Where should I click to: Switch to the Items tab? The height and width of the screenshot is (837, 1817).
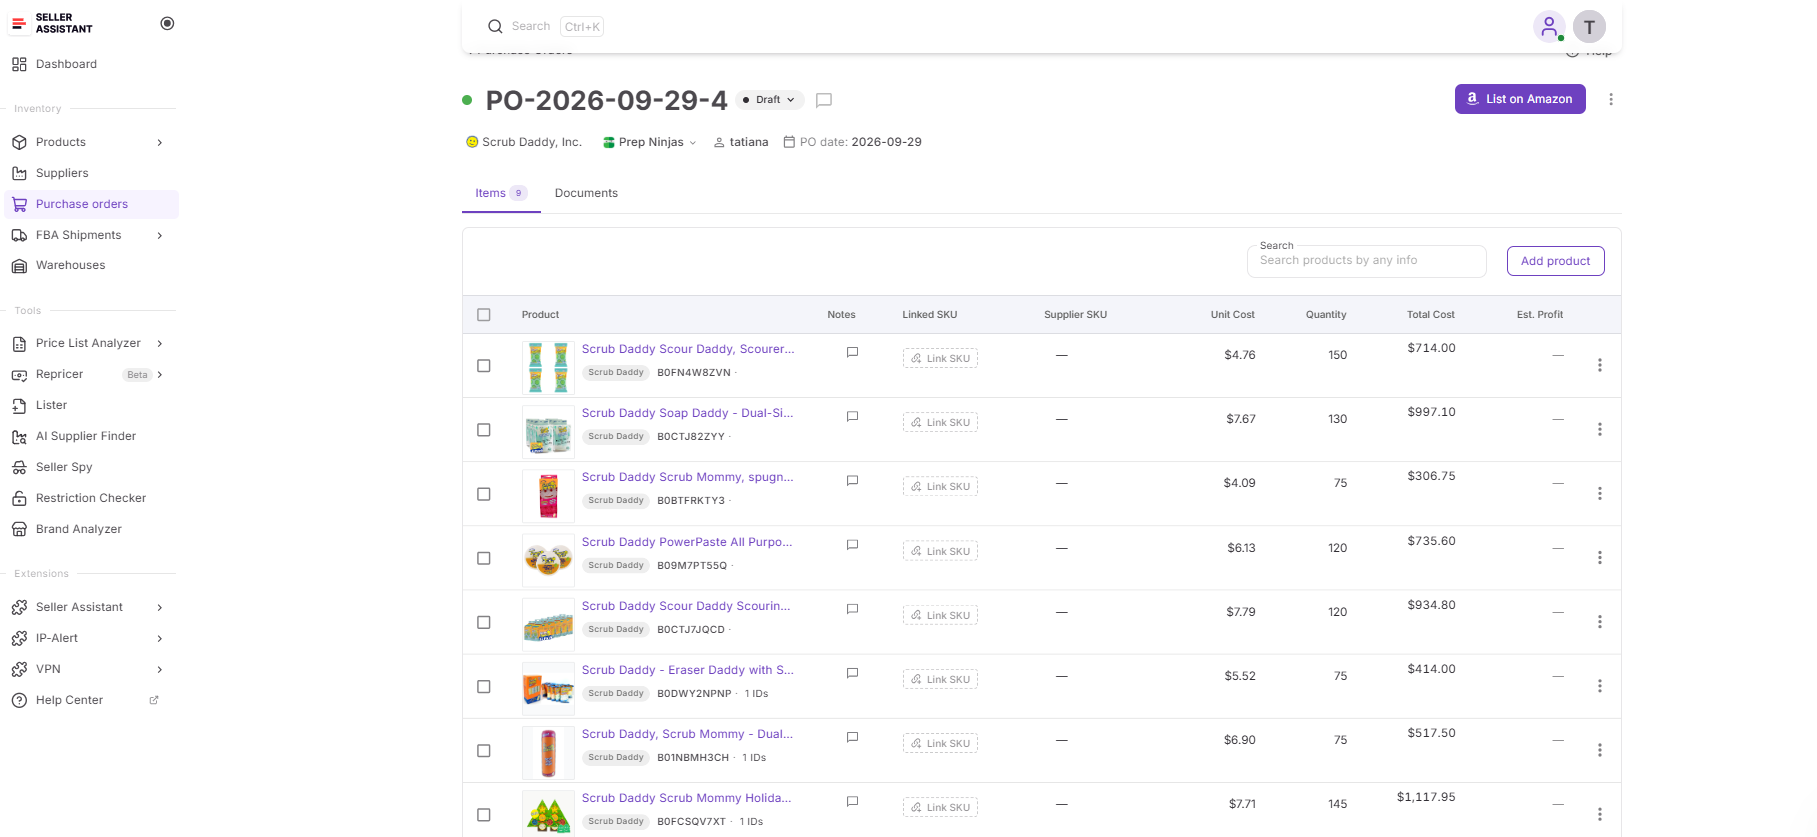(x=501, y=193)
